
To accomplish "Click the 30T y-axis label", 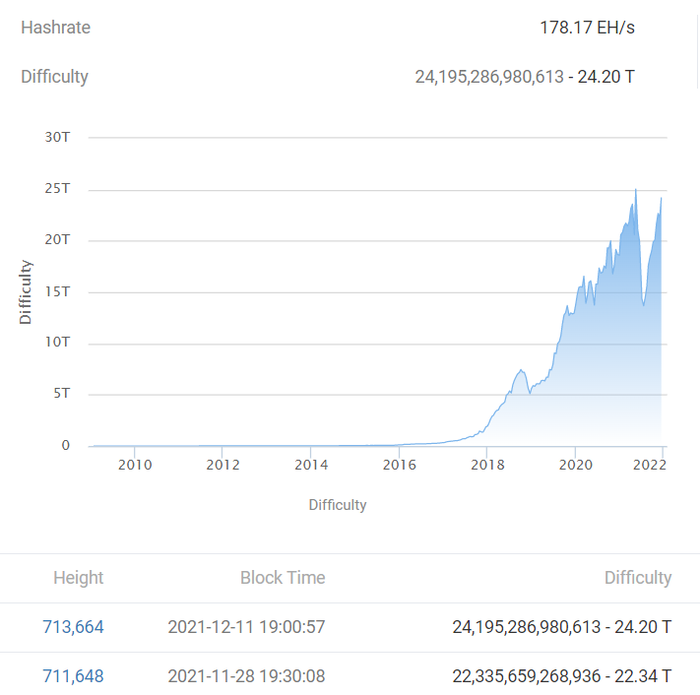I will coord(57,137).
